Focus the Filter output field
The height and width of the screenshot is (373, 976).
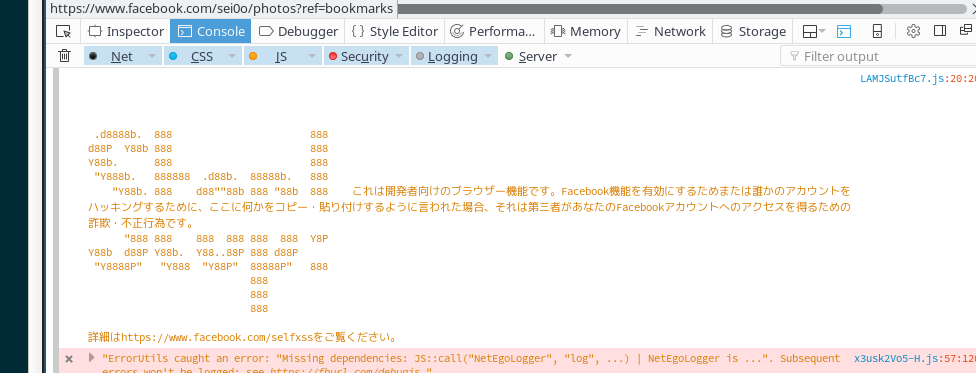click(878, 56)
